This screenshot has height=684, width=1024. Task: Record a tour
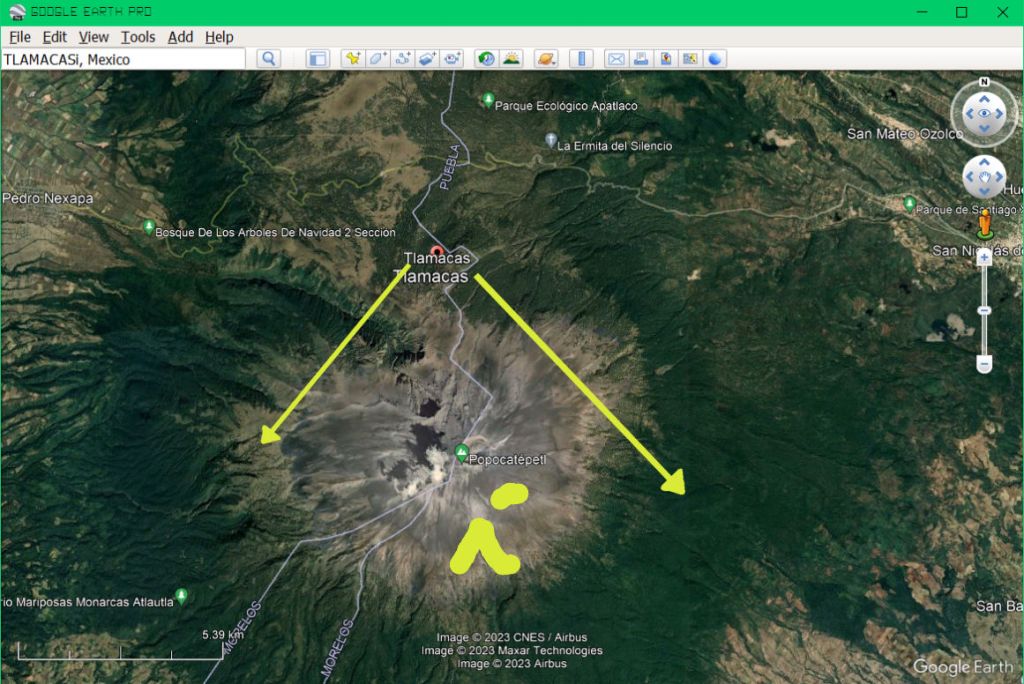pos(453,59)
